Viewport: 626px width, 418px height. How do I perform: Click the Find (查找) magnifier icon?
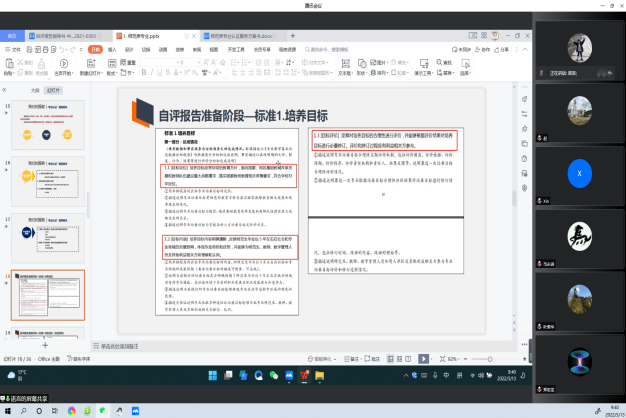439,62
